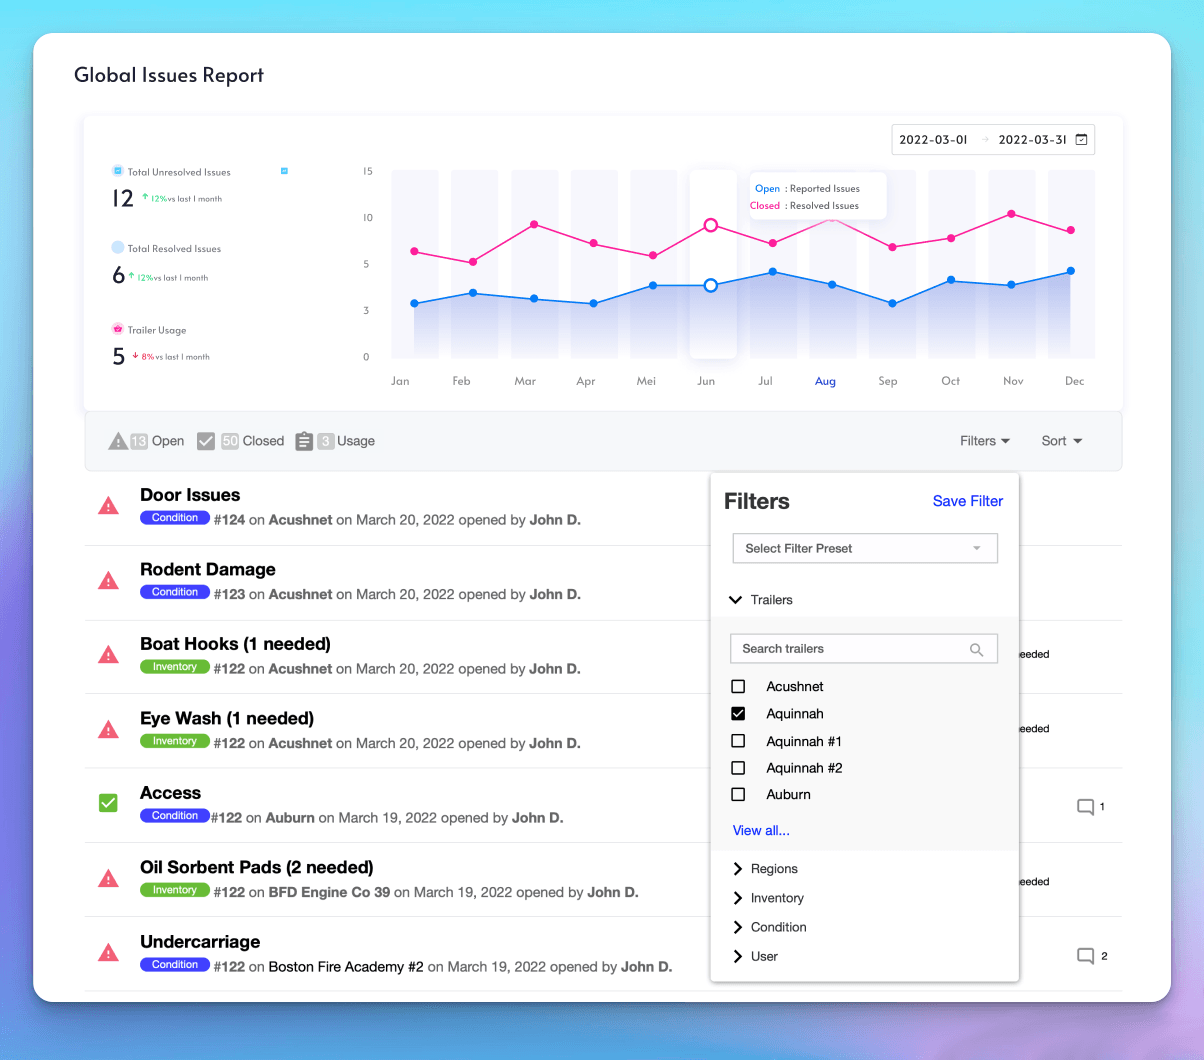The height and width of the screenshot is (1060, 1204).
Task: Click the Usage clipboard icon
Action: 305,441
